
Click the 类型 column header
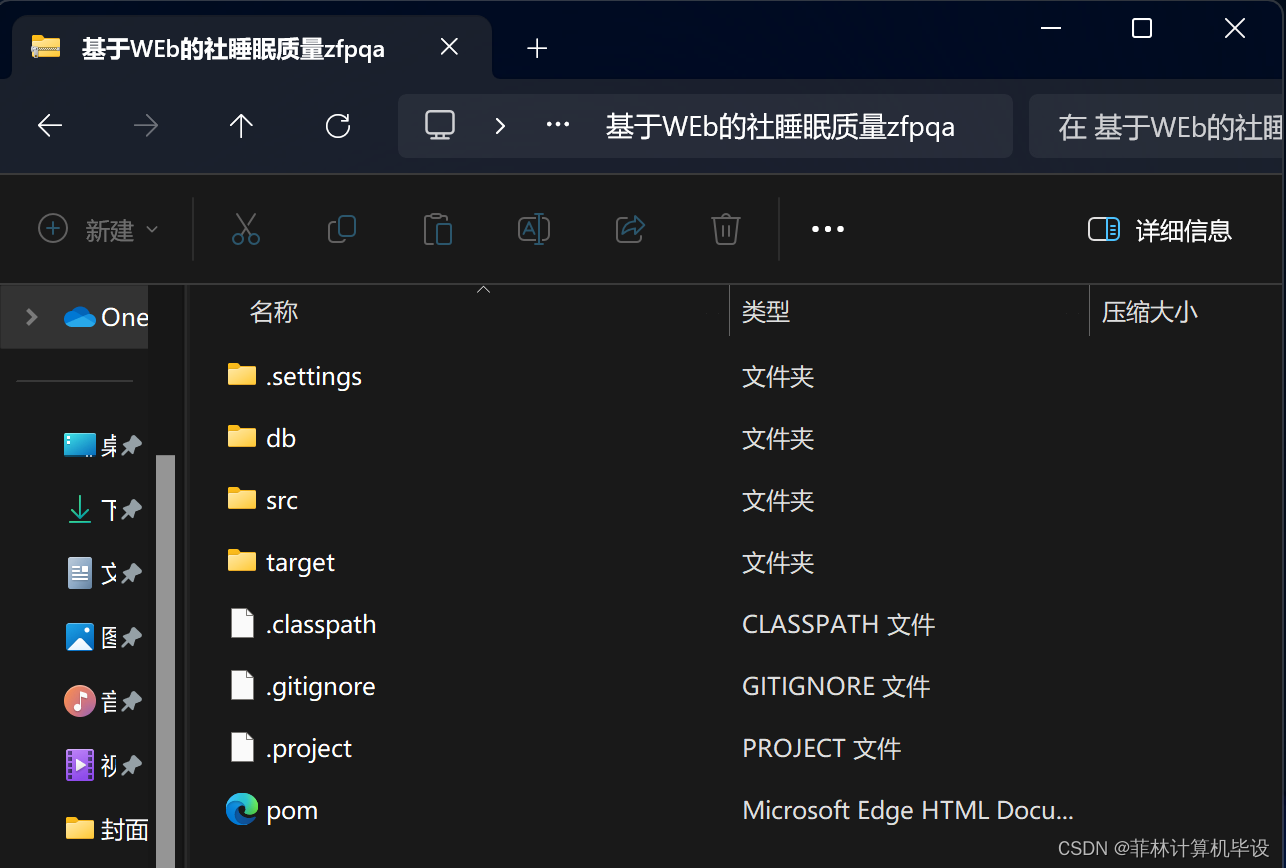[x=766, y=311]
